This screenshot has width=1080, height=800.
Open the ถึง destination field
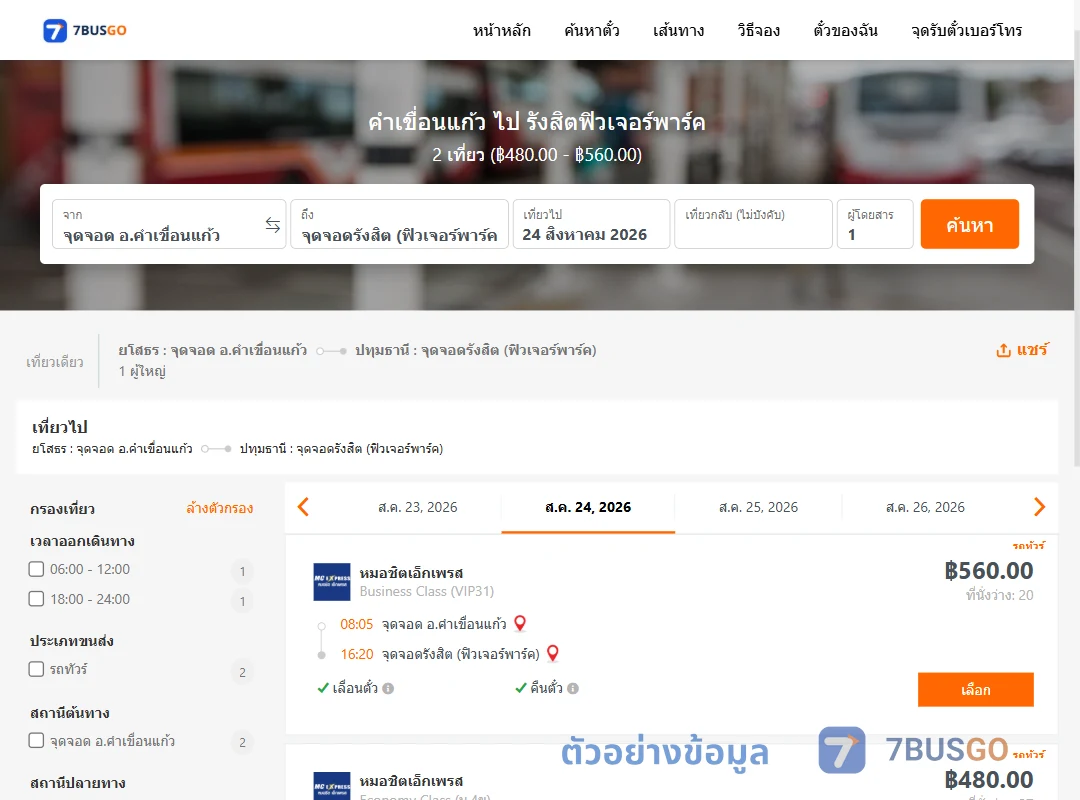[399, 224]
